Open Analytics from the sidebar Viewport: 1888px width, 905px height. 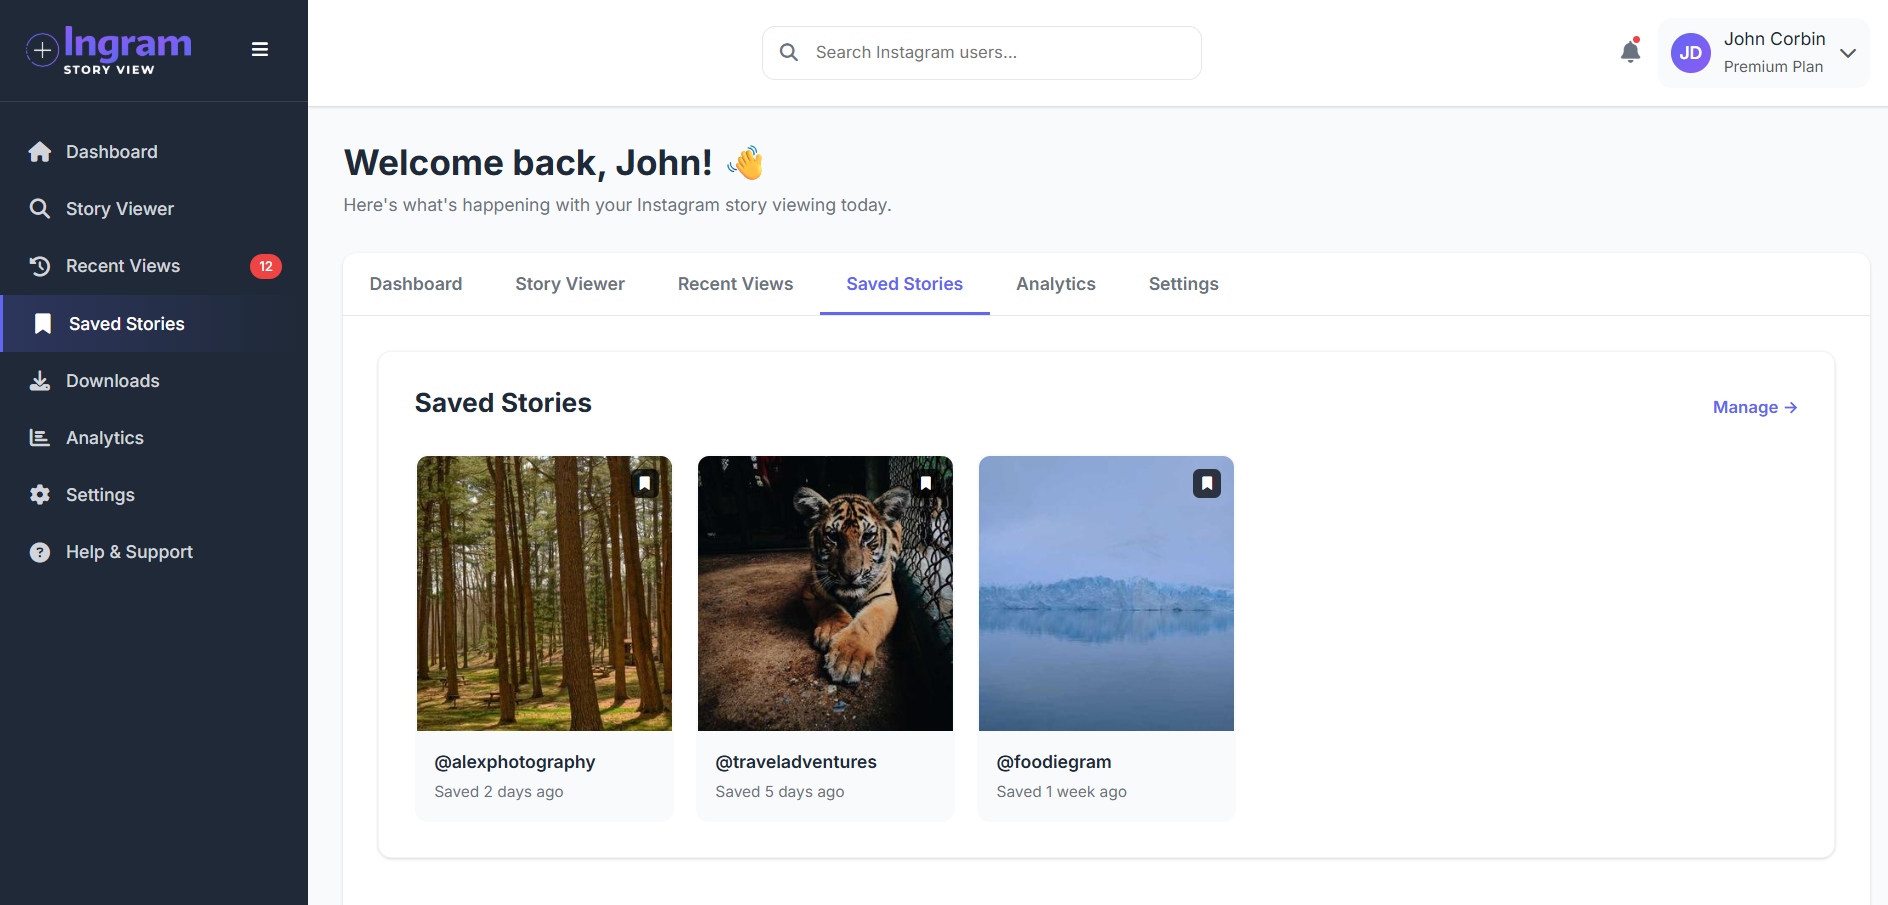tap(104, 438)
